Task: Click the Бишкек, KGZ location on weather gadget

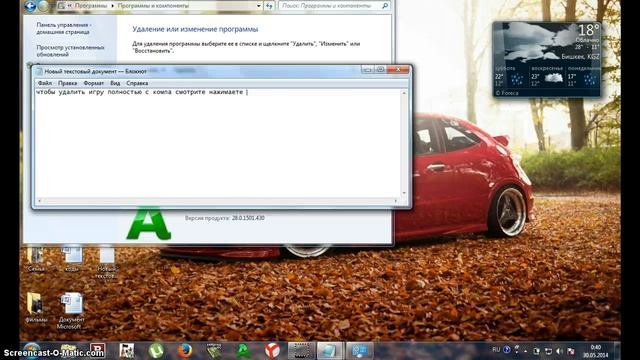Action: pyautogui.click(x=580, y=57)
